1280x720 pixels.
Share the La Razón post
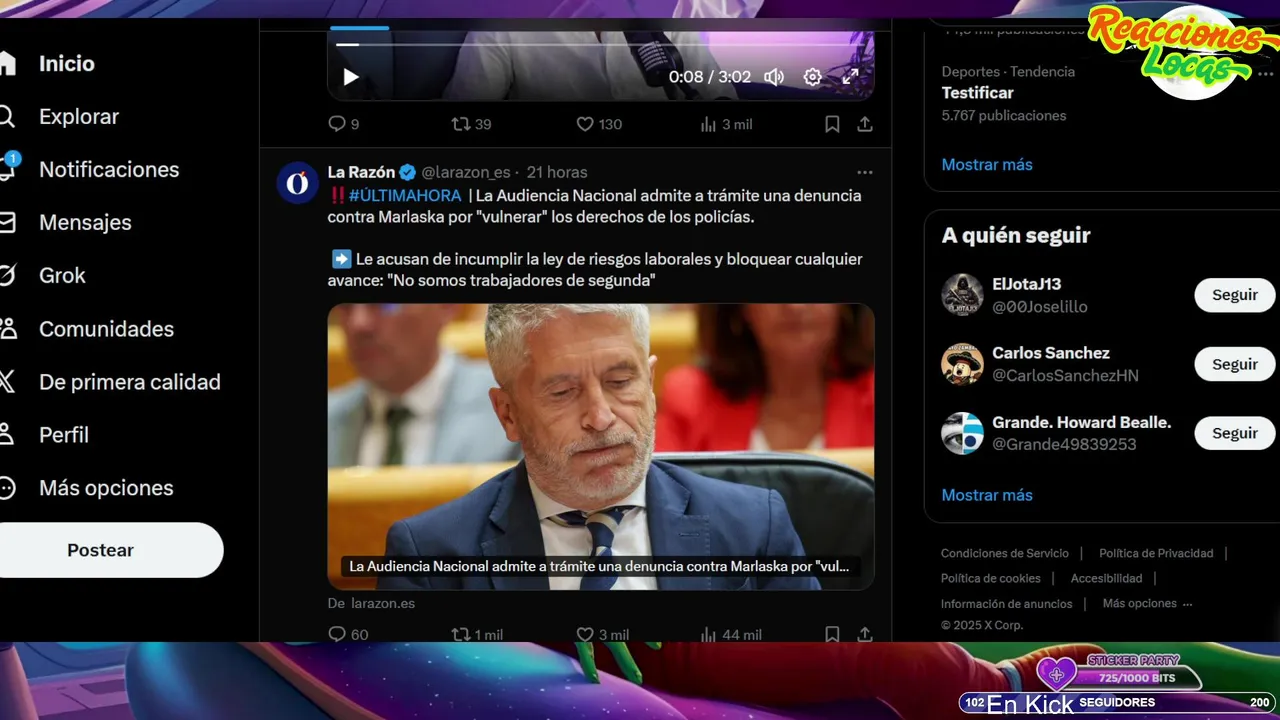click(x=865, y=634)
